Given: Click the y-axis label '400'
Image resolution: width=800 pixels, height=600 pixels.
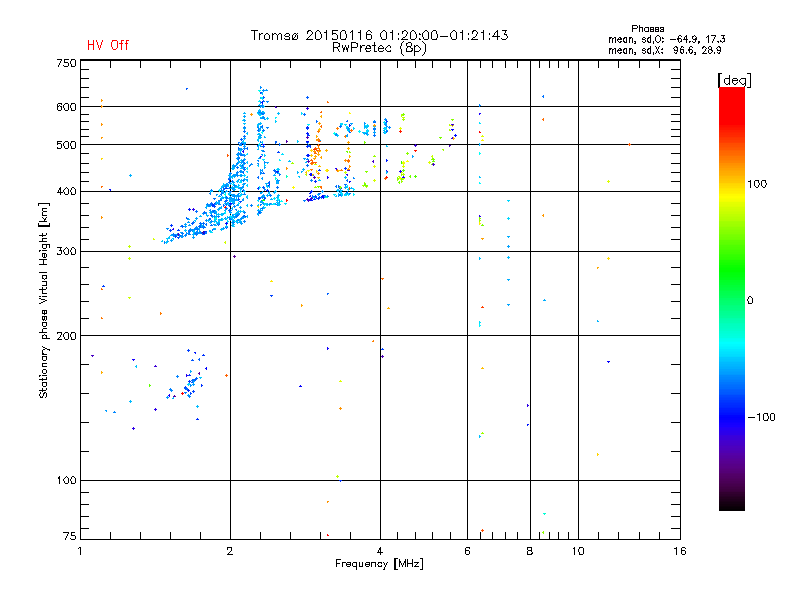Looking at the screenshot, I should pos(66,192).
